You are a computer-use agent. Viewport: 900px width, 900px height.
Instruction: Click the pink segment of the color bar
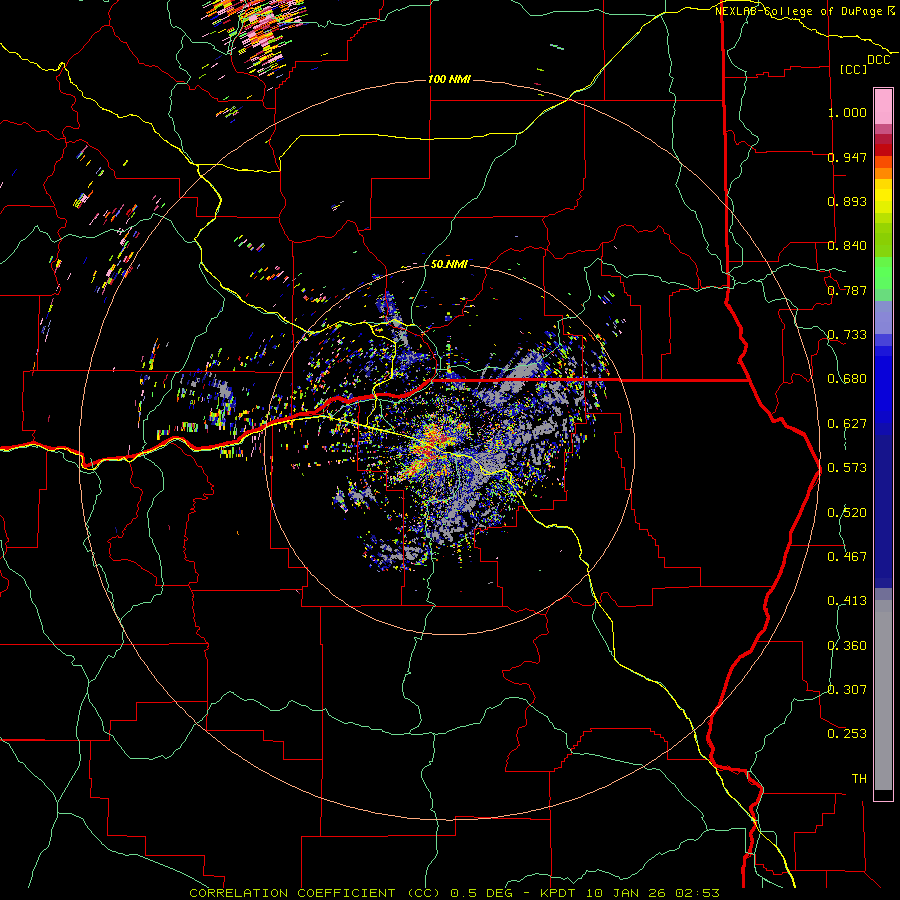click(x=883, y=106)
